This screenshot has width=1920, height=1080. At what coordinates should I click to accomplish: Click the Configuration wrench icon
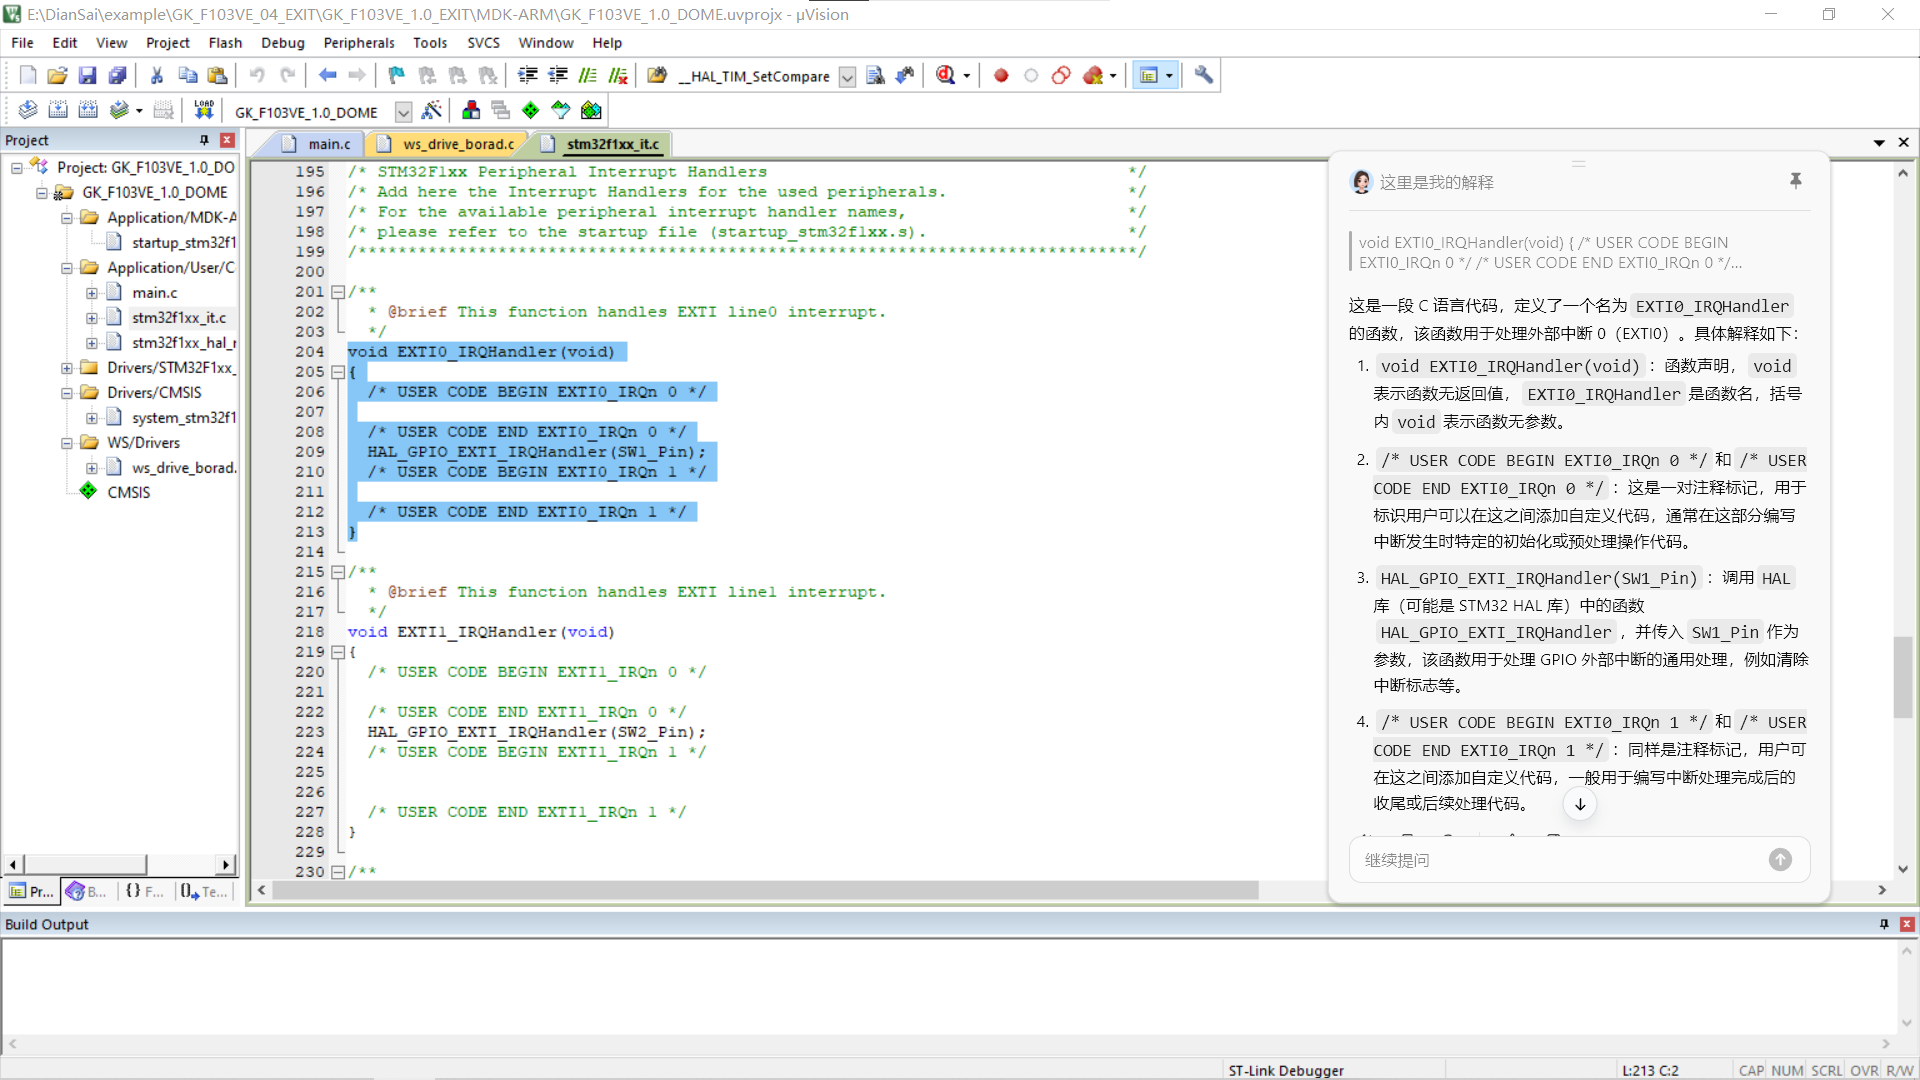click(1204, 76)
